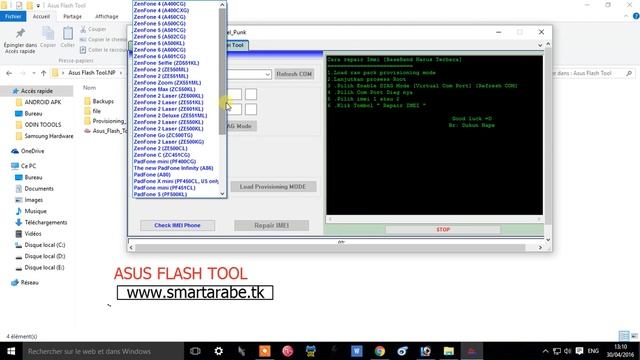Viewport: 640px width, 360px height.
Task: Select ZenFone Go (ZC500TG) from list
Action: [x=163, y=135]
